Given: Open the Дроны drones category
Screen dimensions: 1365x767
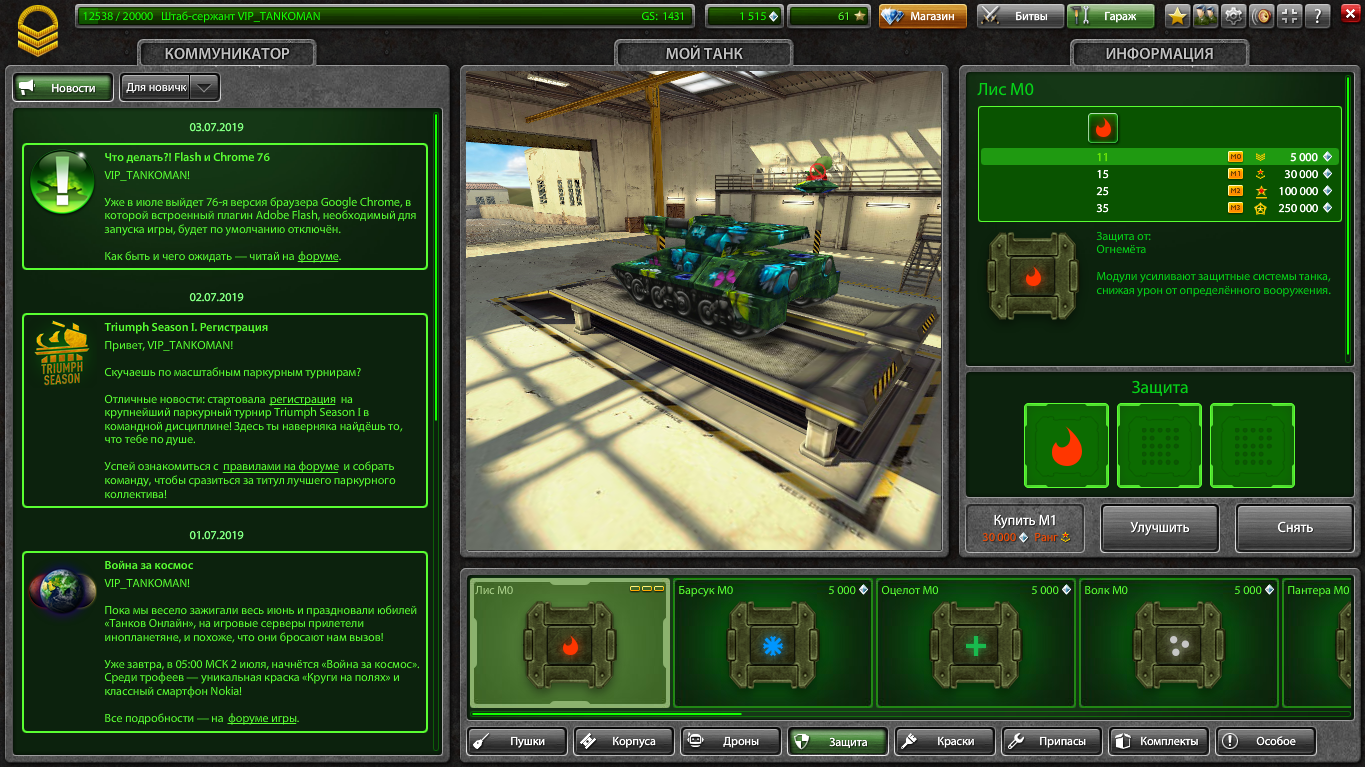Looking at the screenshot, I should click(731, 741).
